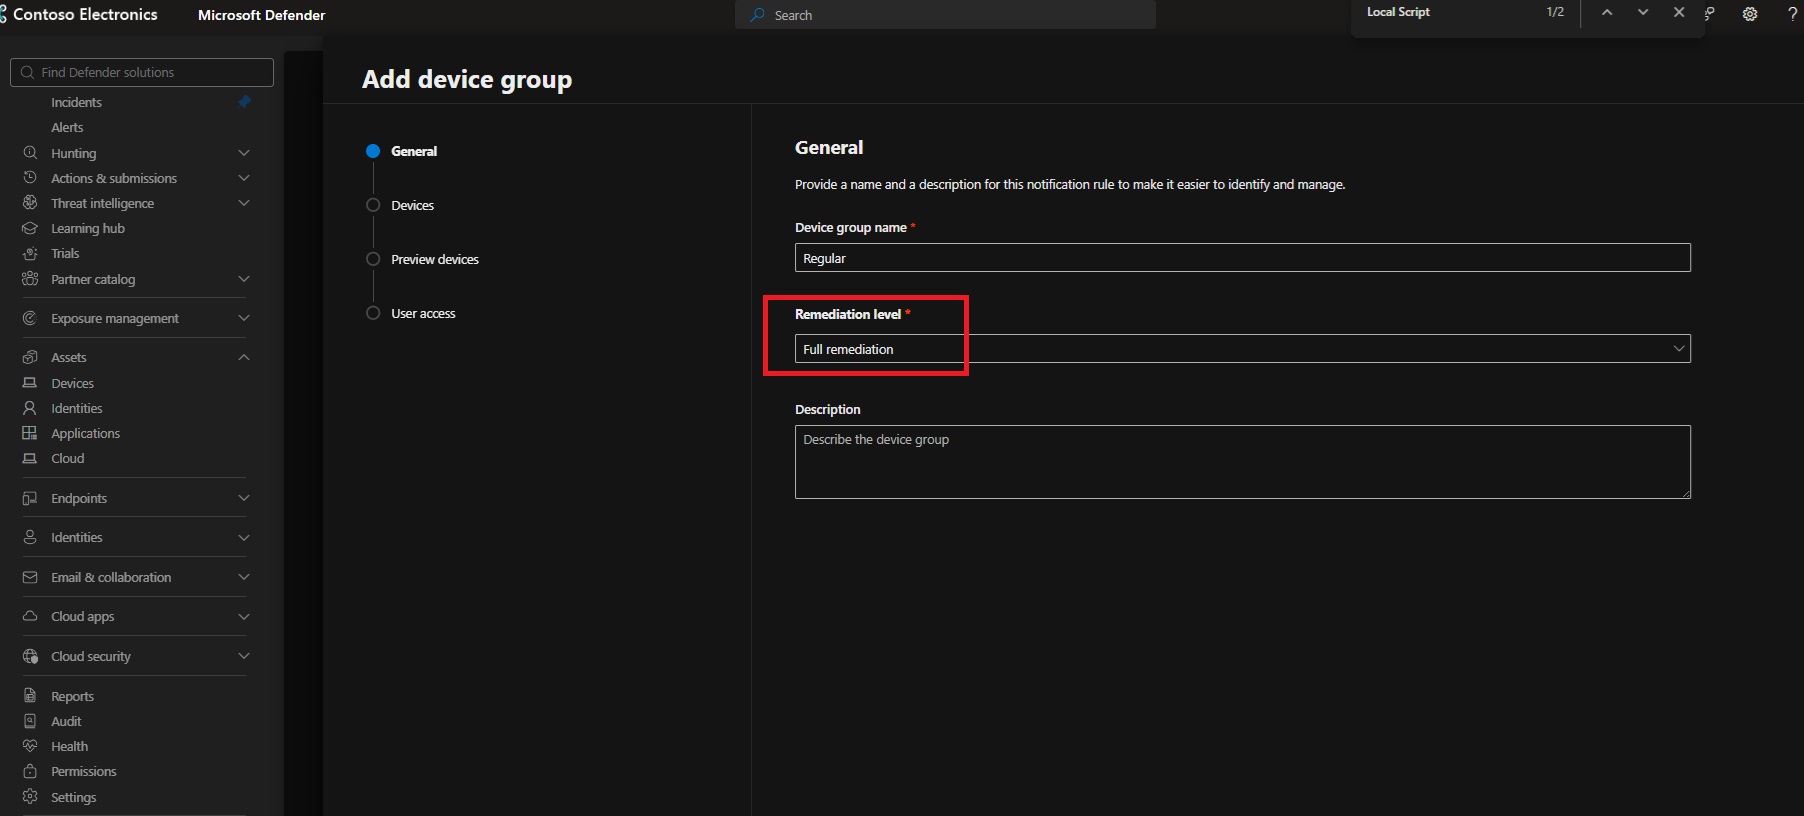Click Find Defender solutions search field
Screen dimensions: 1804x816
(x=142, y=72)
